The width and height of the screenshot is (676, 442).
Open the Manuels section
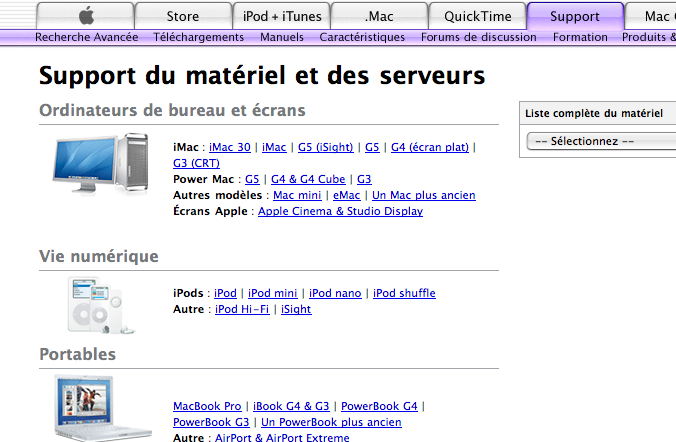282,37
